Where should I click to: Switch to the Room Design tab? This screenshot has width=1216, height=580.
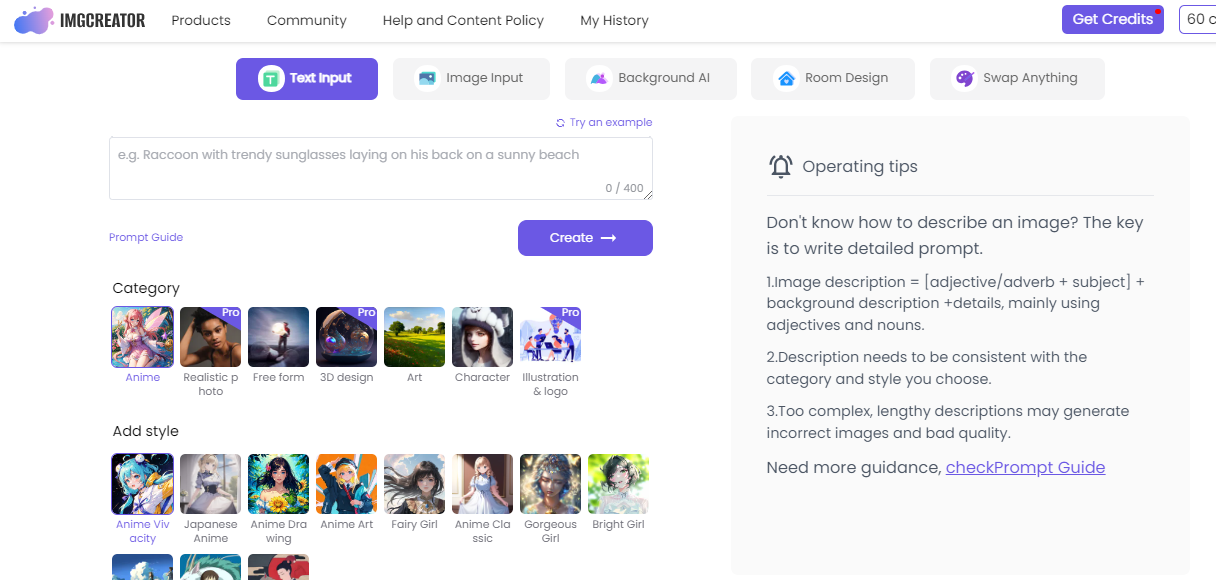(x=833, y=79)
